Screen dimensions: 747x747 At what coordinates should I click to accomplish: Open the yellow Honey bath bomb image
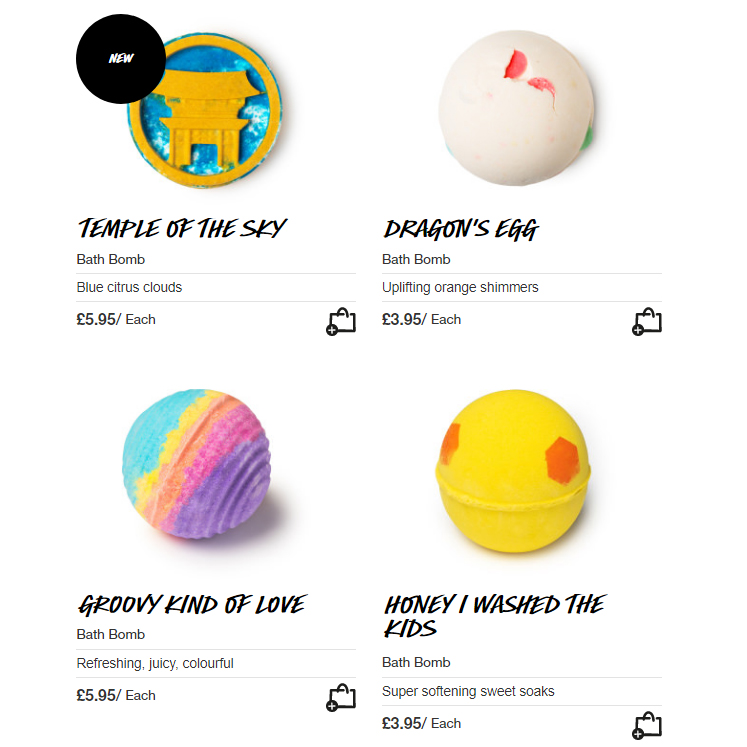513,471
